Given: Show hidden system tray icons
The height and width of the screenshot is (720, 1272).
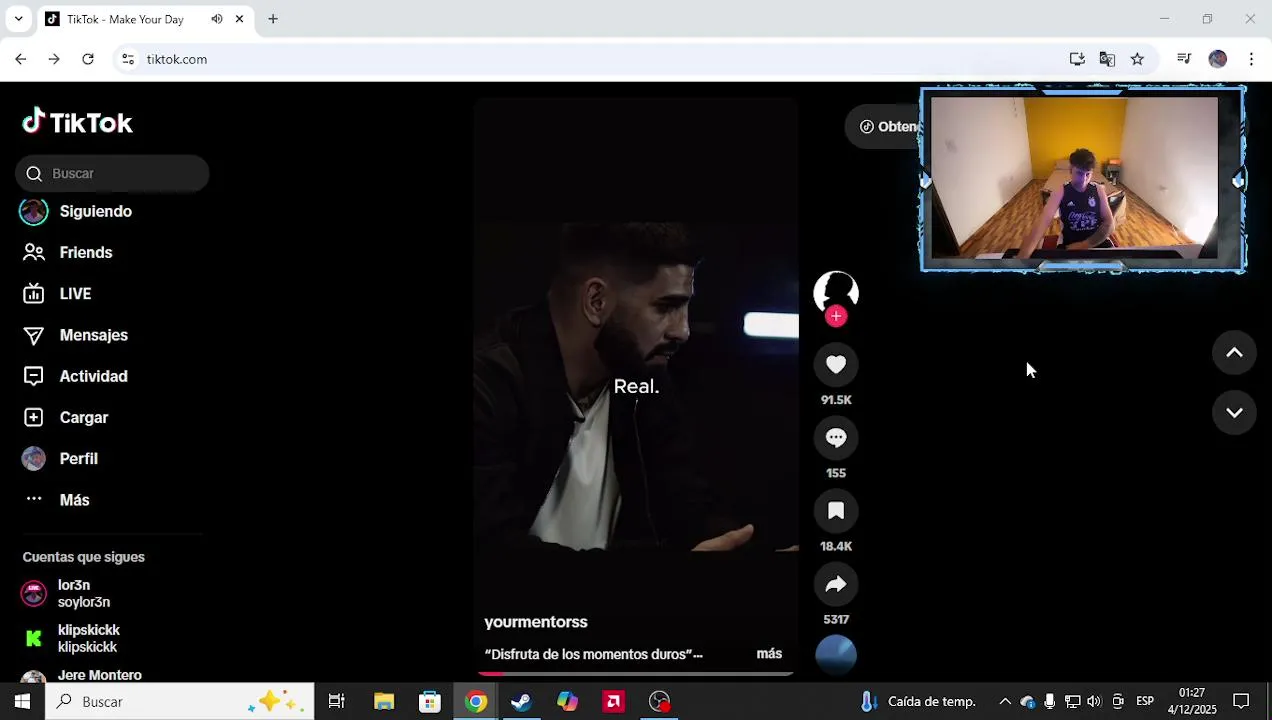Looking at the screenshot, I should click(1005, 702).
